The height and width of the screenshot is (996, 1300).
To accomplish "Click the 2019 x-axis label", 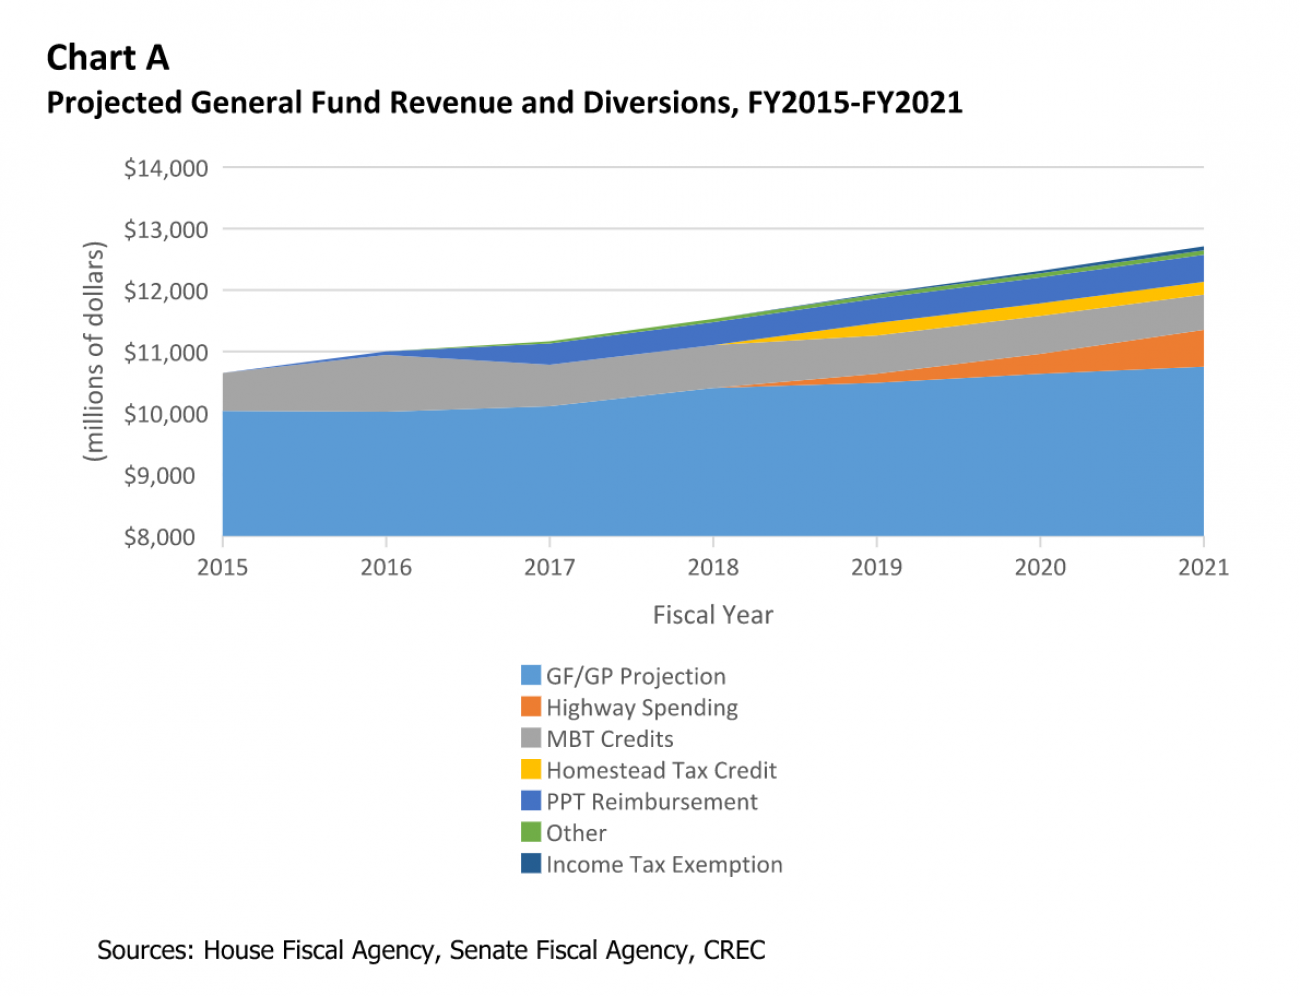I will pos(876,567).
